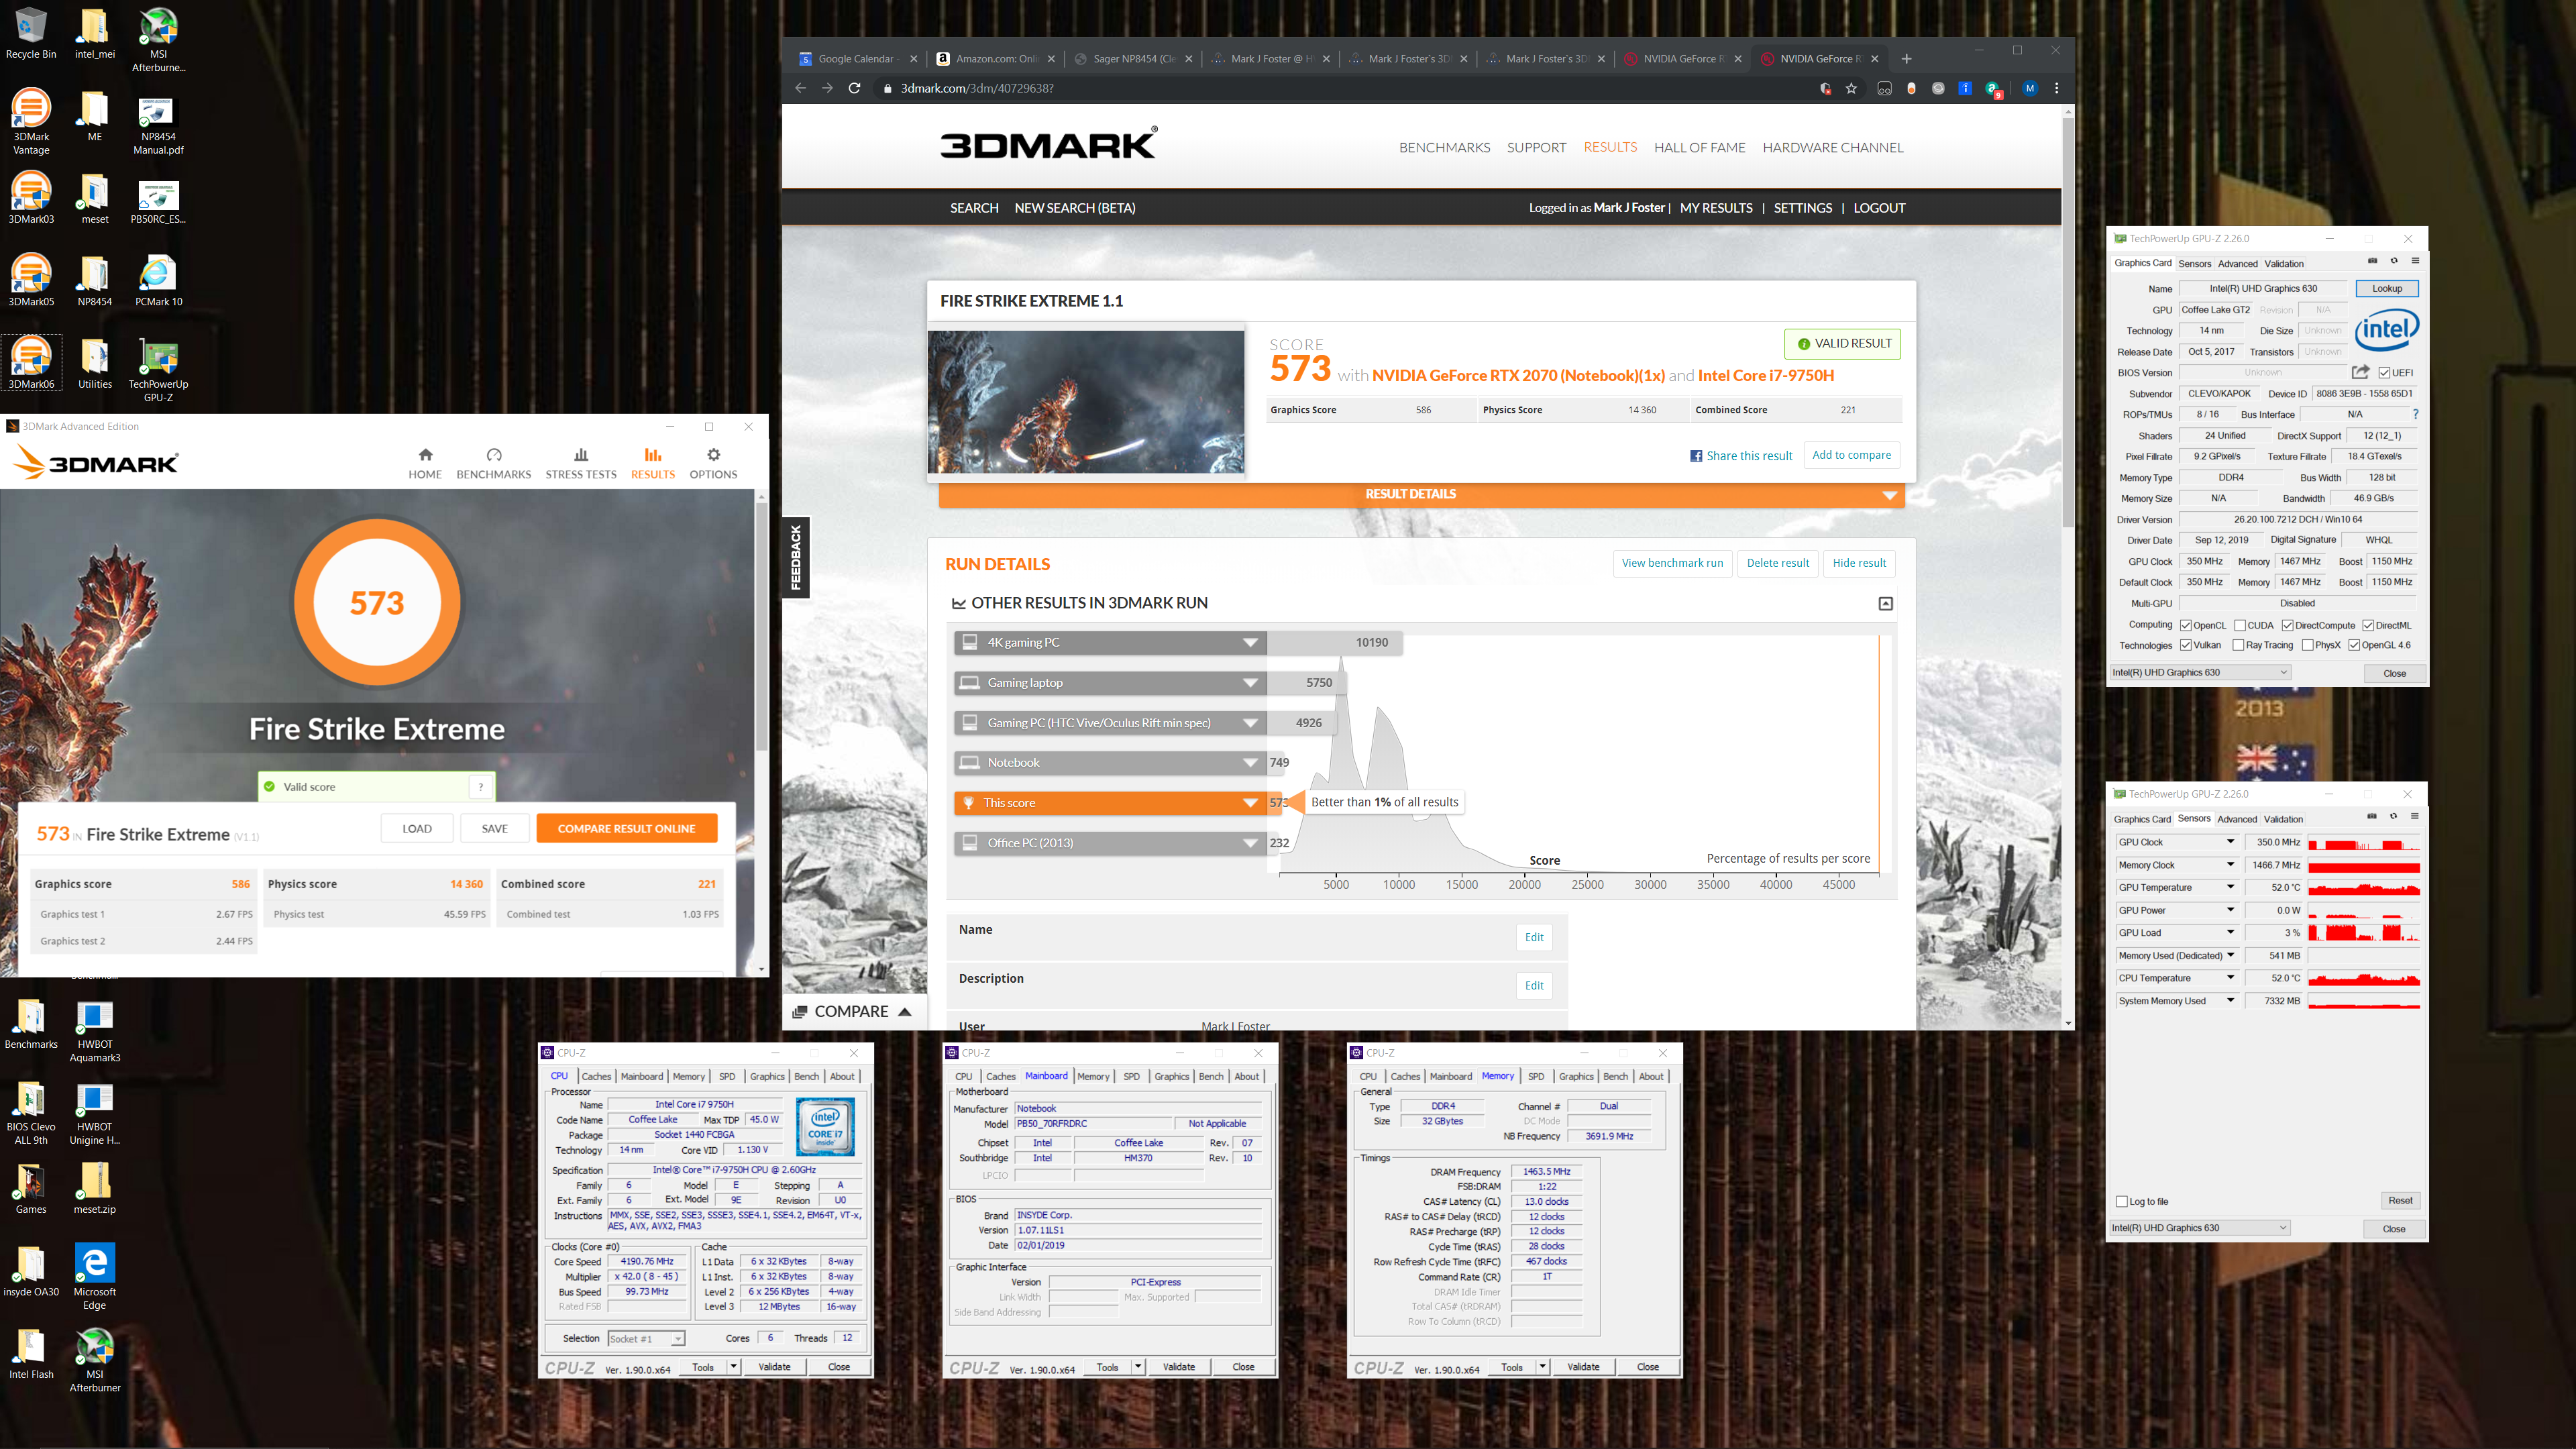Click the Lookup button in GPU-Z
This screenshot has width=2576, height=1449.
pos(2386,288)
